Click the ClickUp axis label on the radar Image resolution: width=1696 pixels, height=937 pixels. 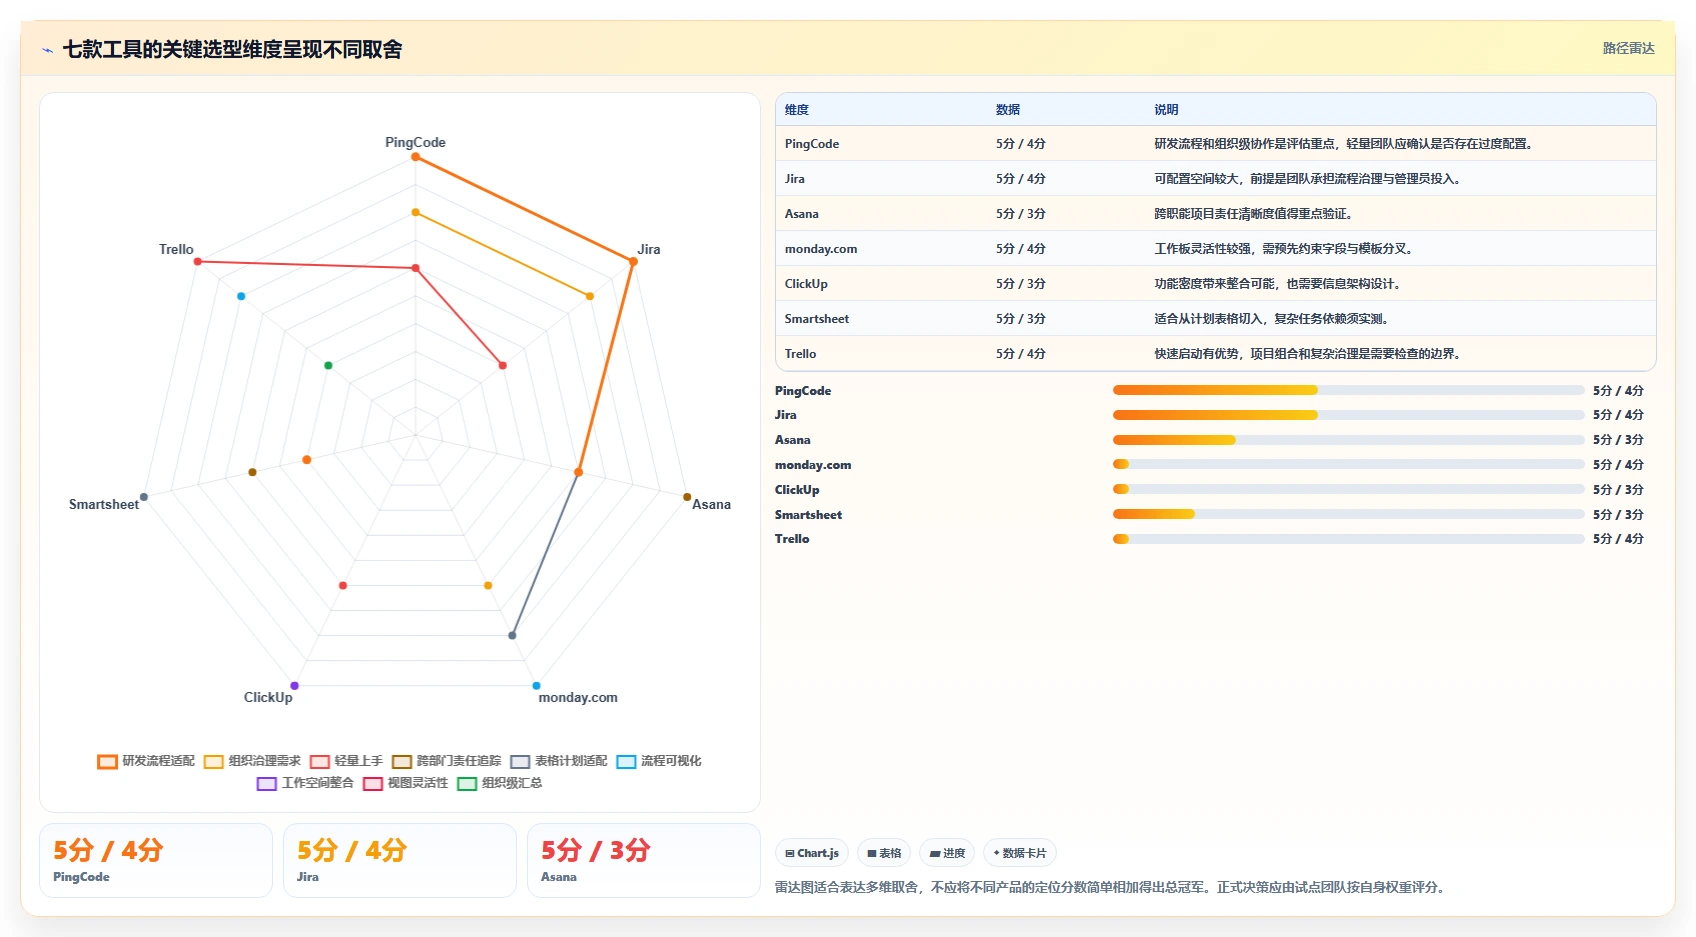[x=268, y=697]
